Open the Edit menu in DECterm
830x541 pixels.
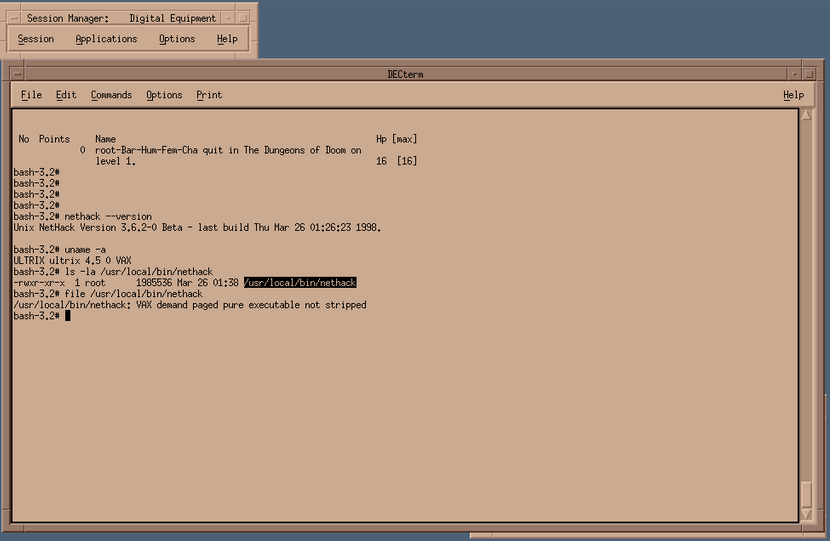(66, 95)
